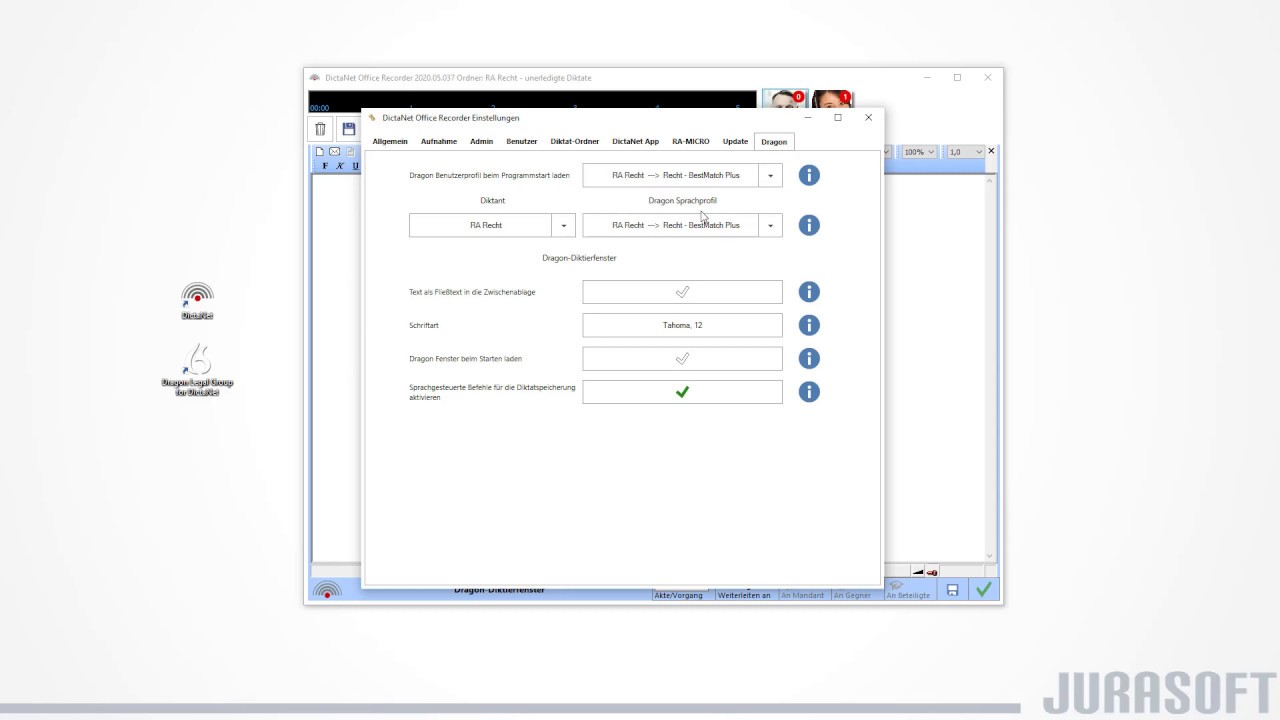Screen dimensions: 1280x720
Task: Switch to the DictaNet App tab
Action: click(636, 142)
